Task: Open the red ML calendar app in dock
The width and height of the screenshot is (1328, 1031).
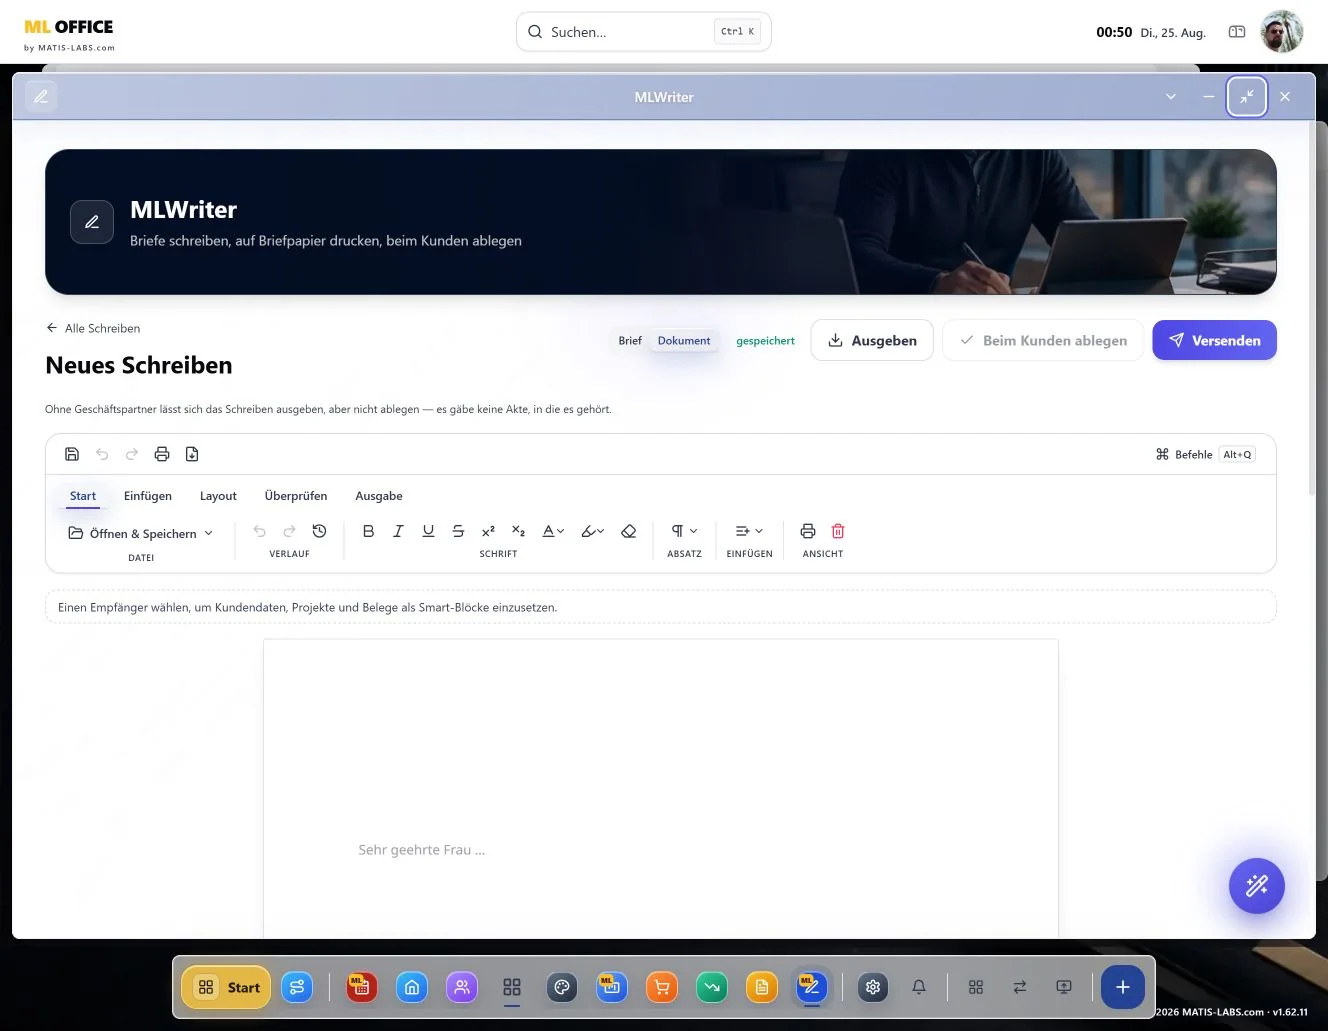Action: [361, 988]
